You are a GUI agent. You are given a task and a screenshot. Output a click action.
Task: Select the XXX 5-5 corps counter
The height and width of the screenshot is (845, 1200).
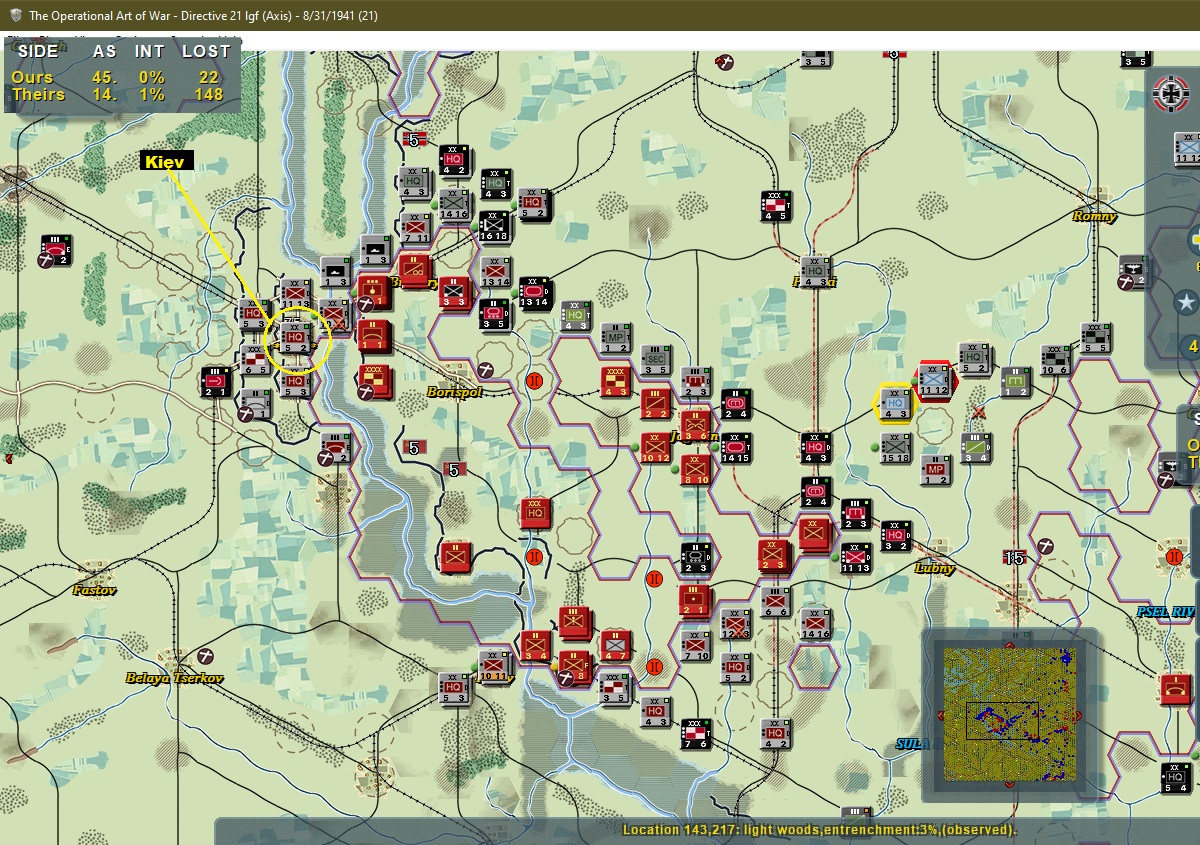[x=1095, y=338]
